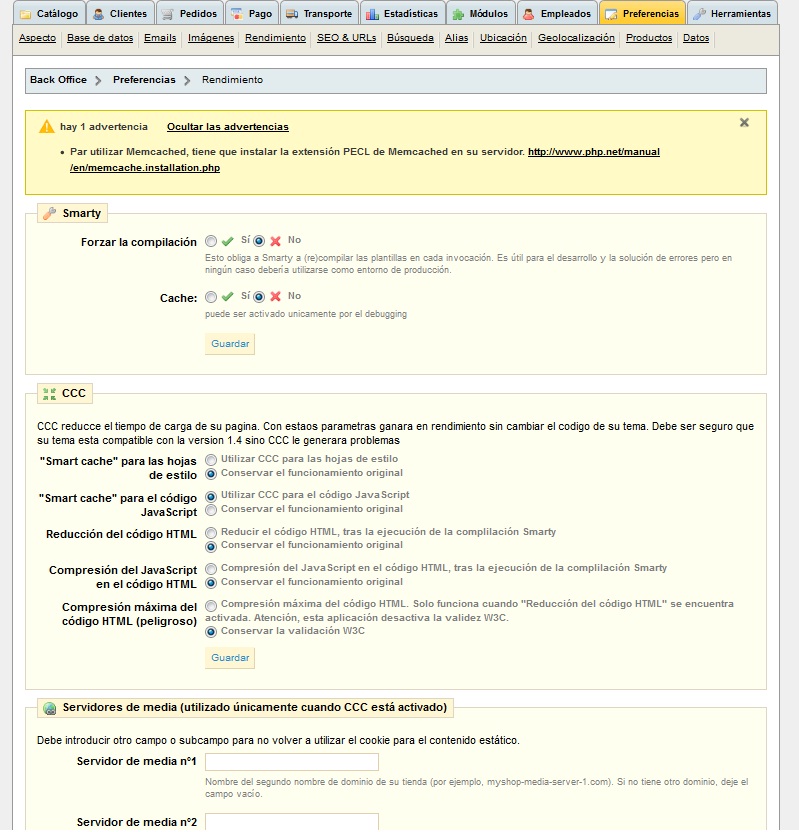Open Ubicación preferences
The width and height of the screenshot is (799, 832).
click(x=503, y=38)
